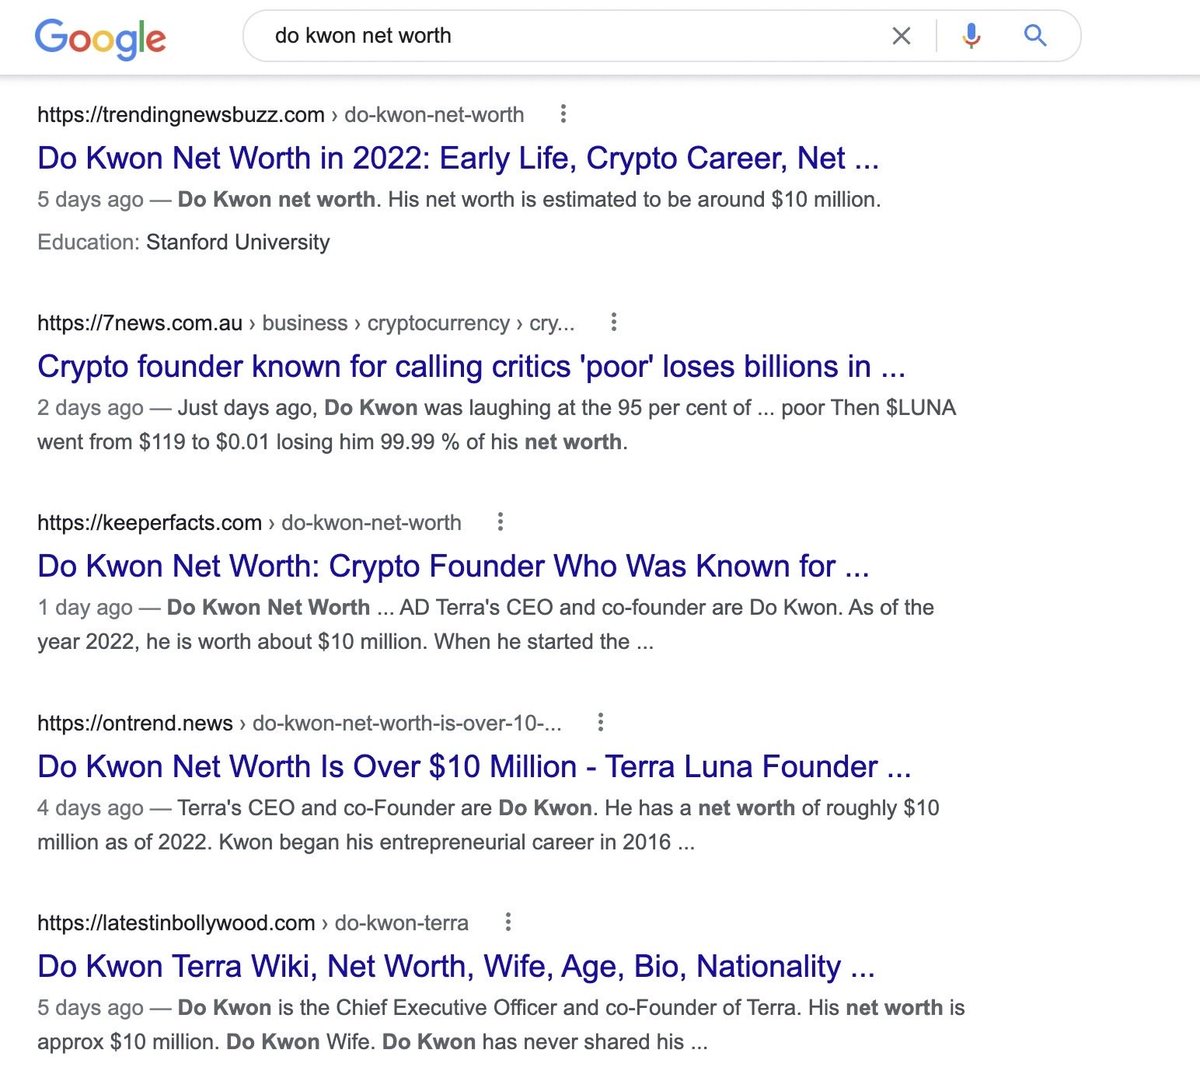Click the '1 day ago' date on keeperfacts result
This screenshot has height=1088, width=1200.
tap(85, 608)
